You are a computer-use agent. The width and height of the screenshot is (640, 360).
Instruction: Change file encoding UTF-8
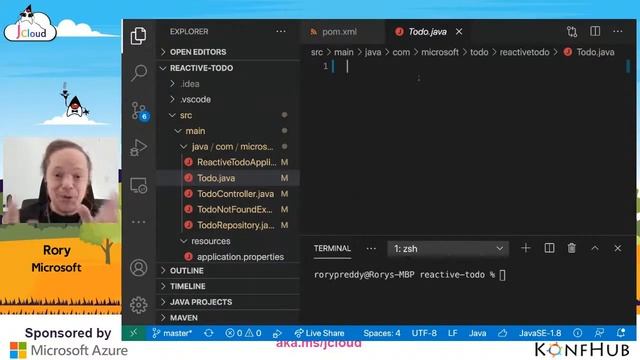click(424, 333)
